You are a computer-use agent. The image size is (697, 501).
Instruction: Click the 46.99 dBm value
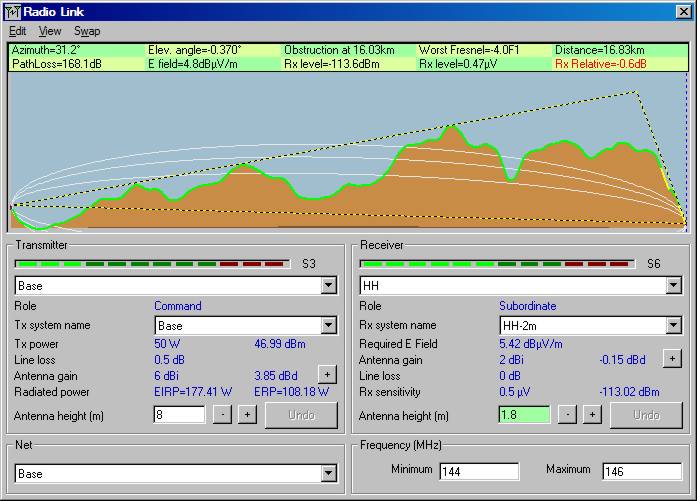280,344
